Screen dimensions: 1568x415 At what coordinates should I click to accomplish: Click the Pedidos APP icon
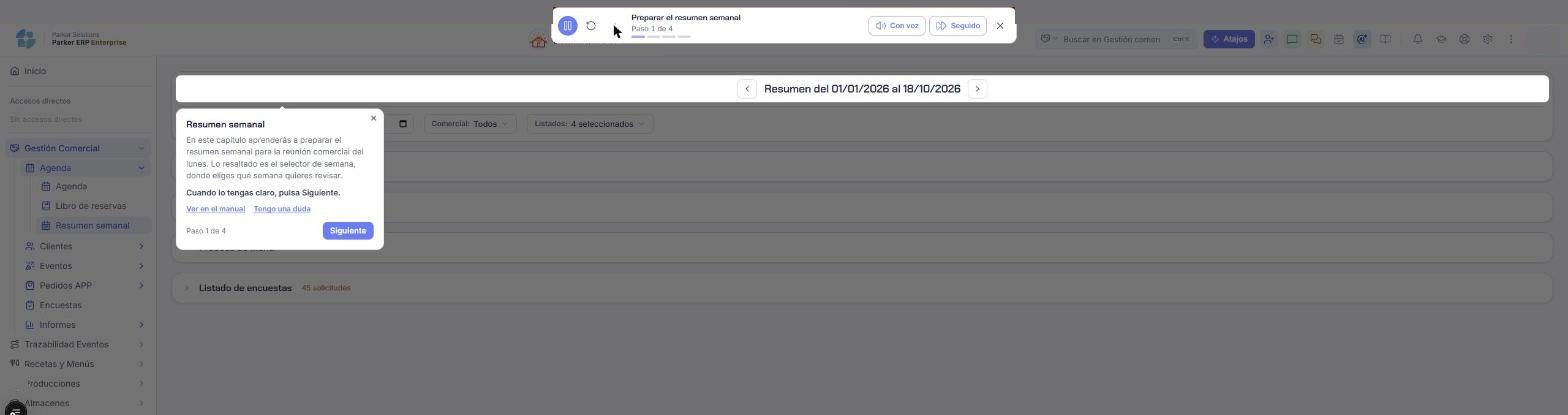point(30,286)
